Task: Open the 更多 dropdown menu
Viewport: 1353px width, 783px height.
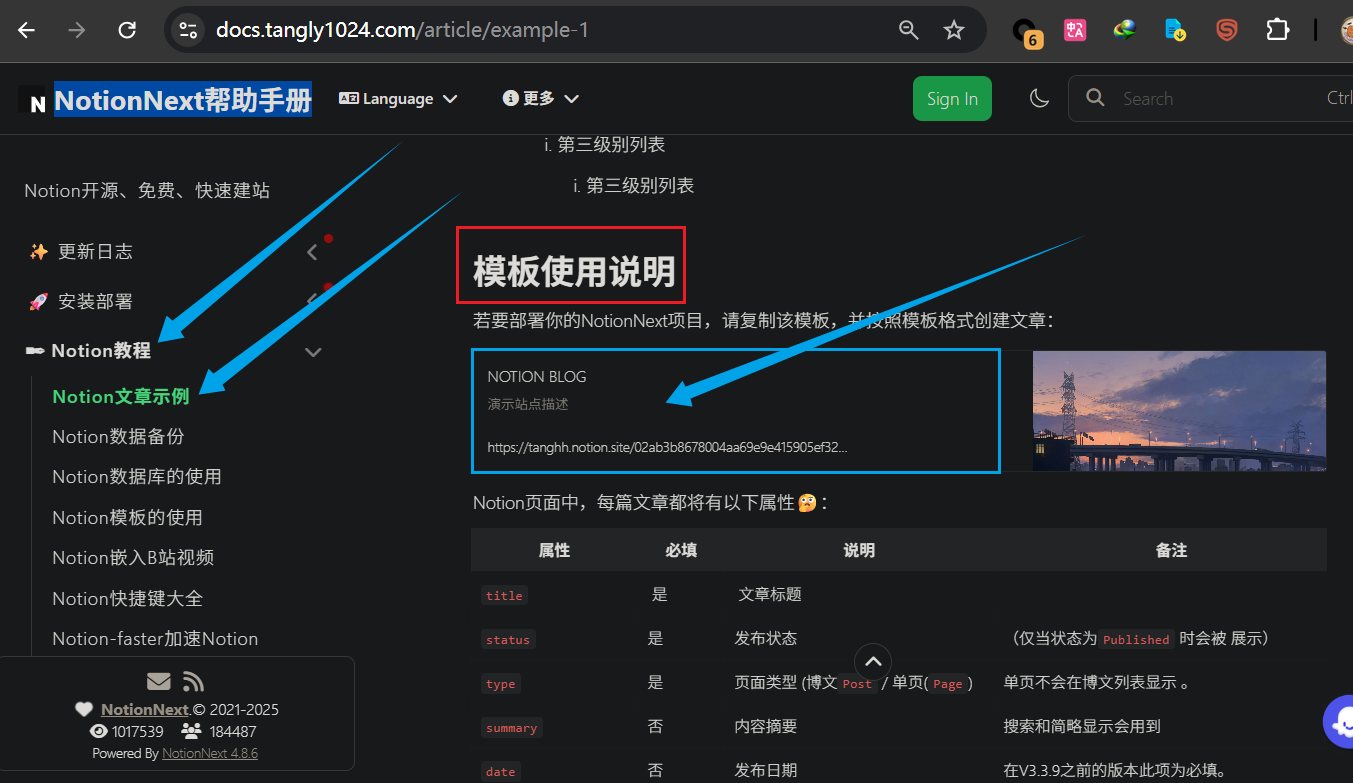Action: coord(541,98)
